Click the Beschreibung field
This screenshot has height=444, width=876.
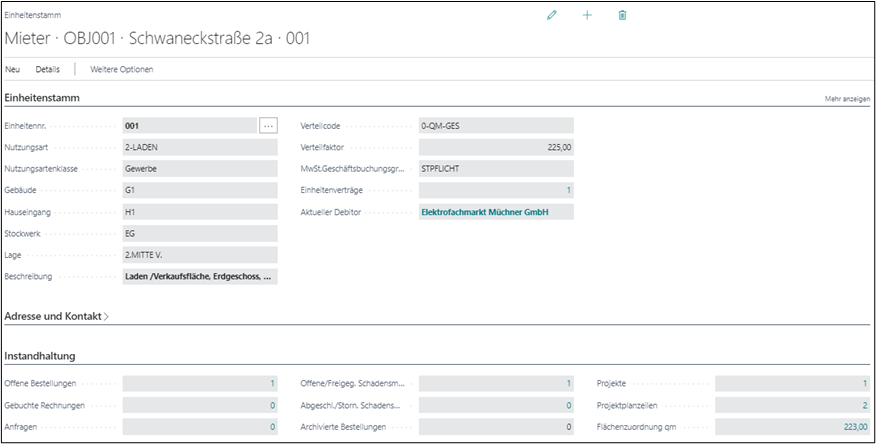point(198,277)
